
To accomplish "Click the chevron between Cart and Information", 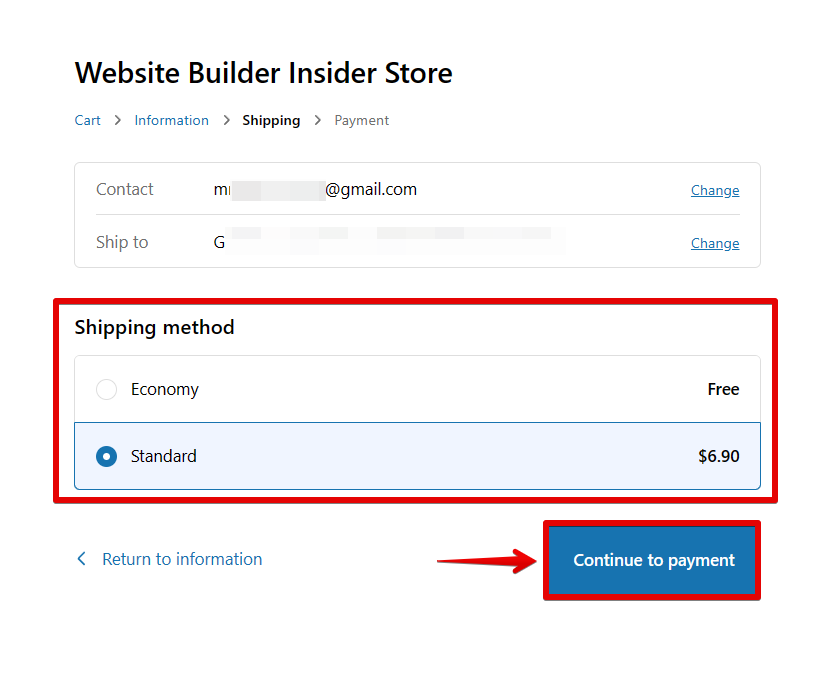I will (x=118, y=120).
